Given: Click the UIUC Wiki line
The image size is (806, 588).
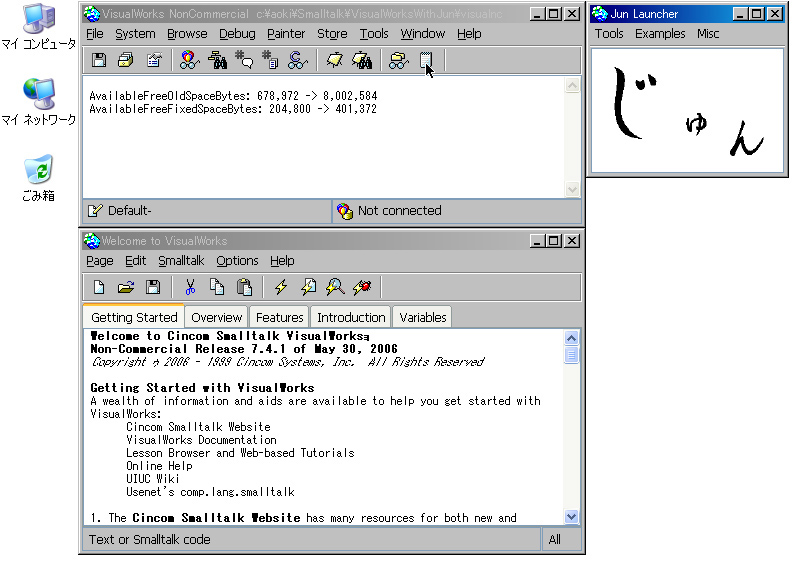Looking at the screenshot, I should pyautogui.click(x=153, y=479).
